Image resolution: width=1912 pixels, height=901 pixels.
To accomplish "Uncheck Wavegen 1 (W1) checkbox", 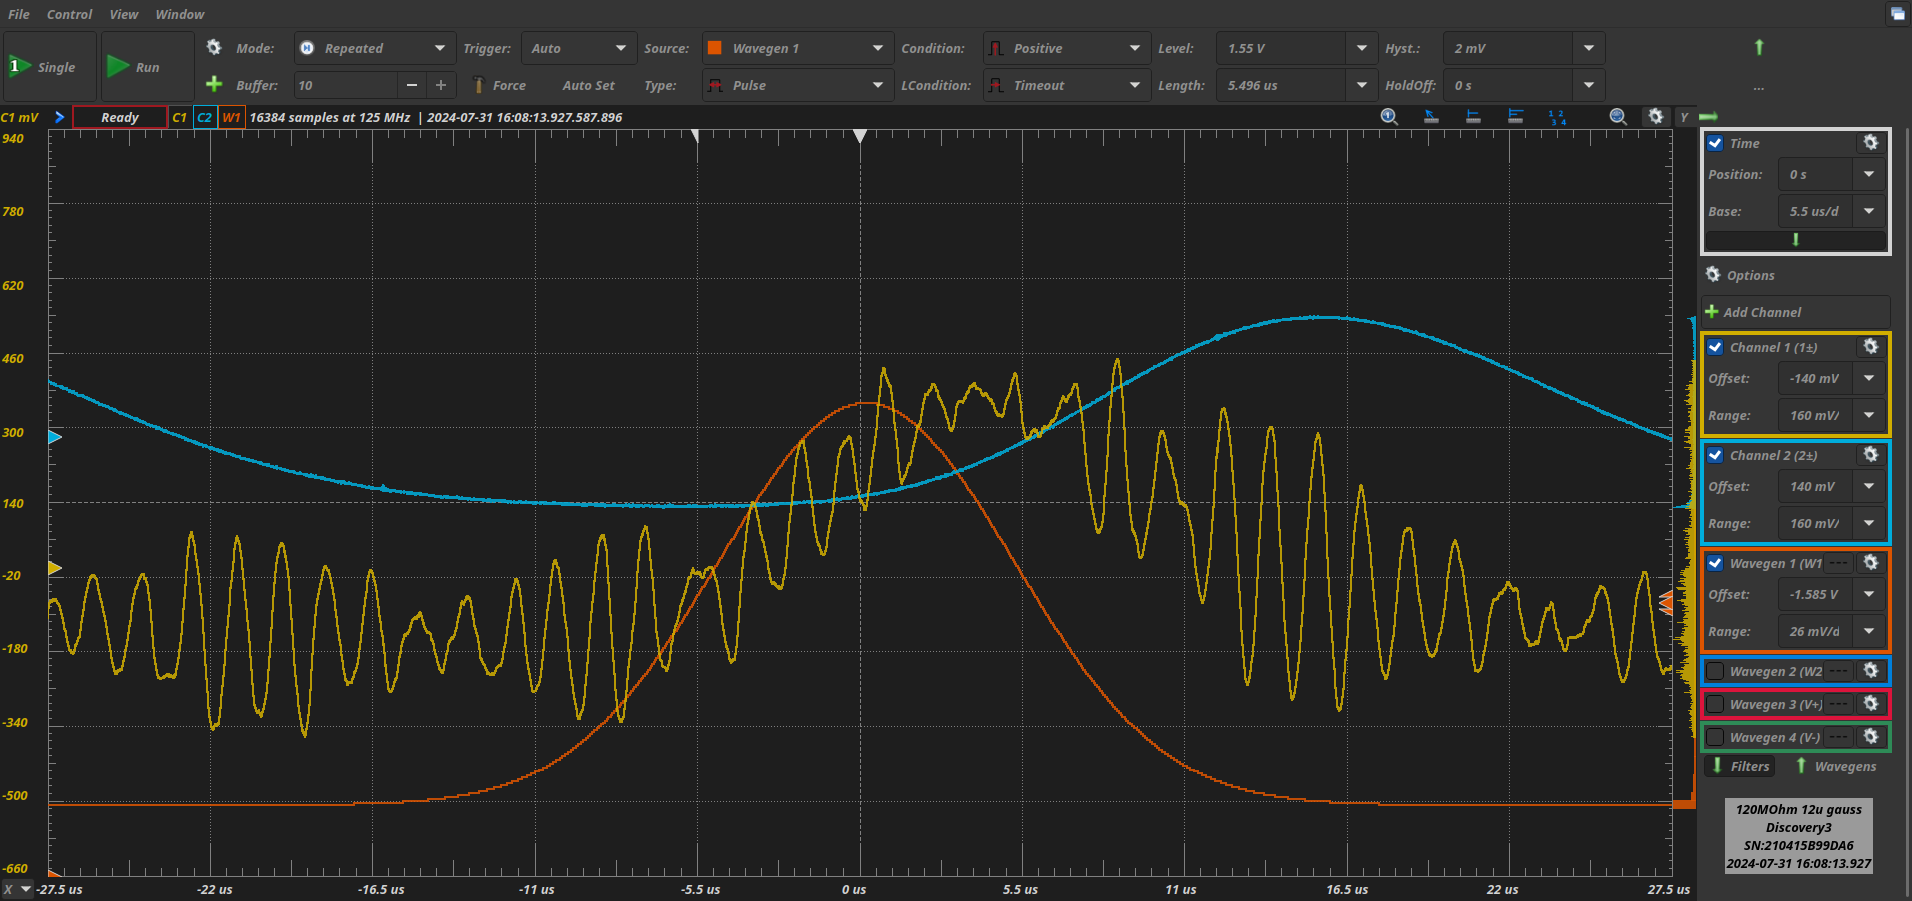I will [x=1716, y=563].
